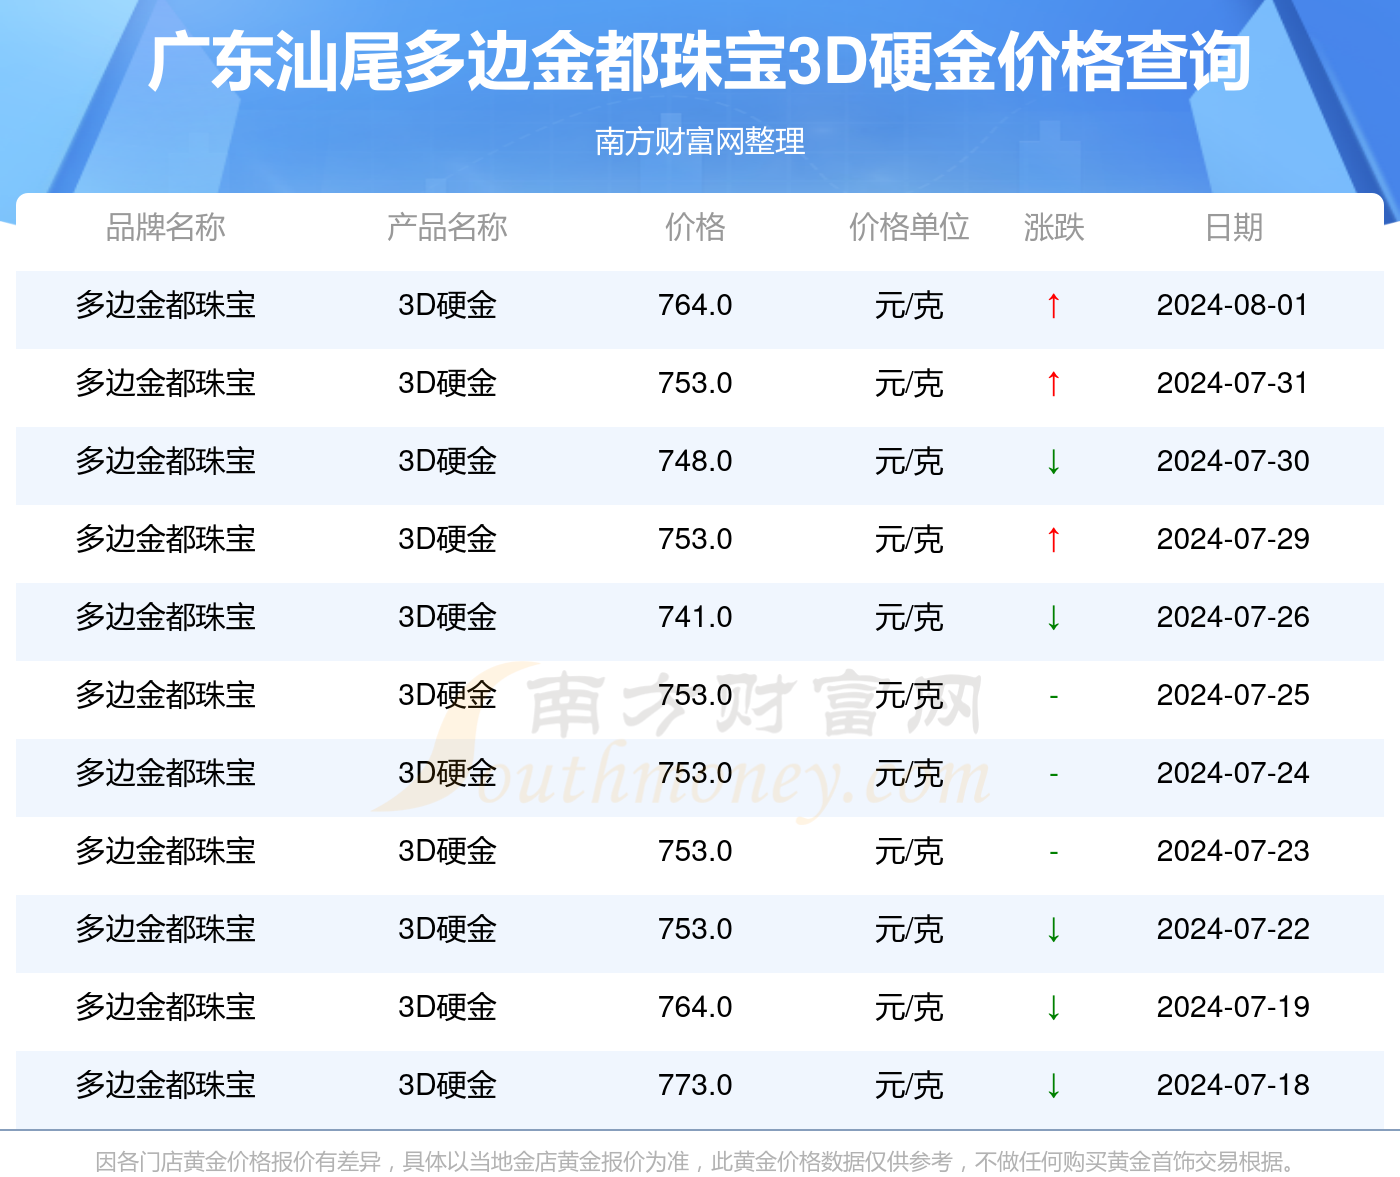Click the 南方财富网整理 subtitle link
The width and height of the screenshot is (1400, 1177).
(x=699, y=143)
